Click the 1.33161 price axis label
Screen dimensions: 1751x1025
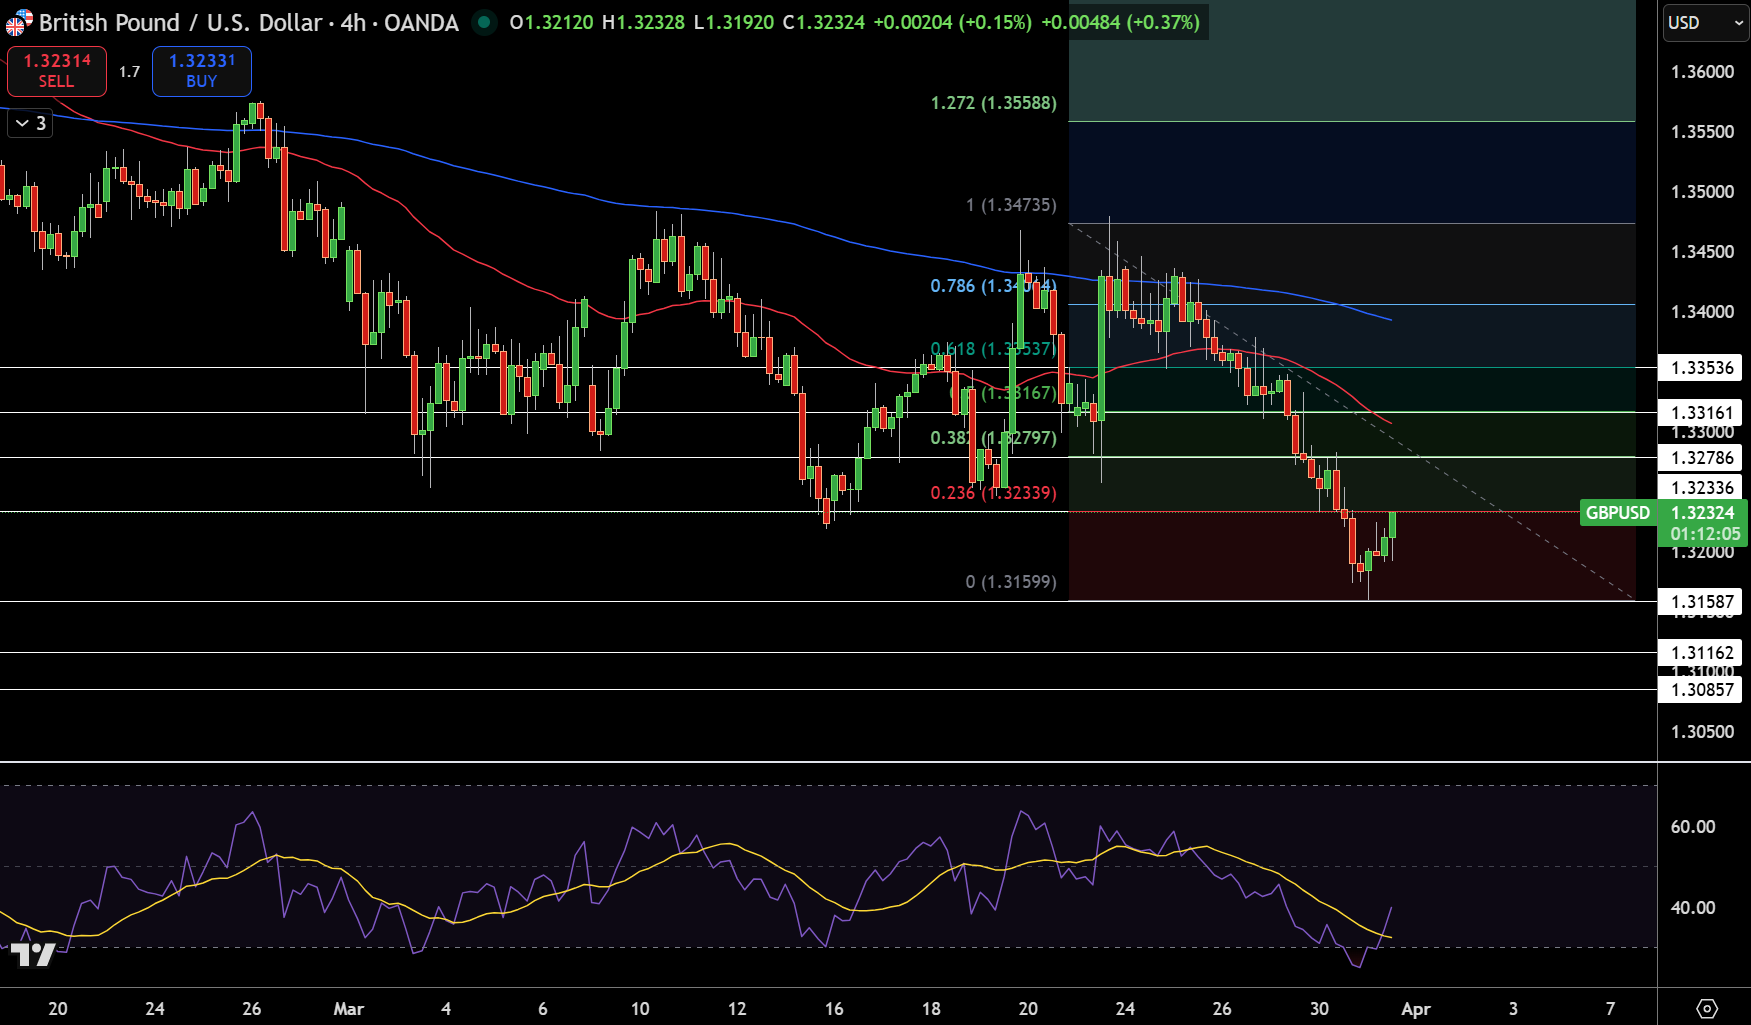tap(1700, 413)
